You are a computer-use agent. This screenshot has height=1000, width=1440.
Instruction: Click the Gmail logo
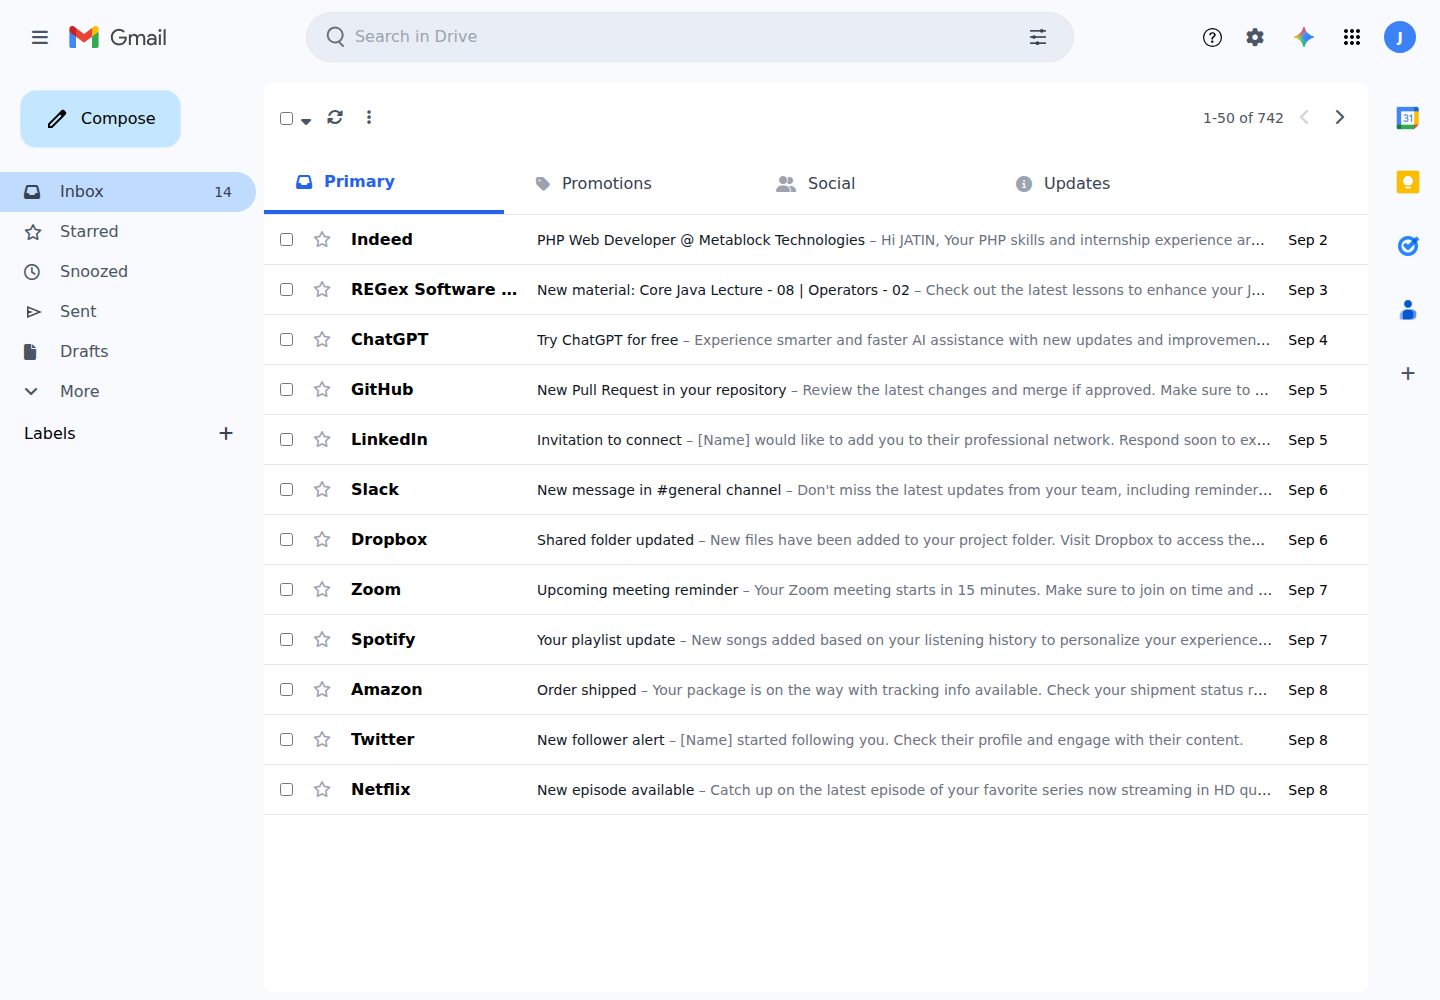click(x=117, y=37)
